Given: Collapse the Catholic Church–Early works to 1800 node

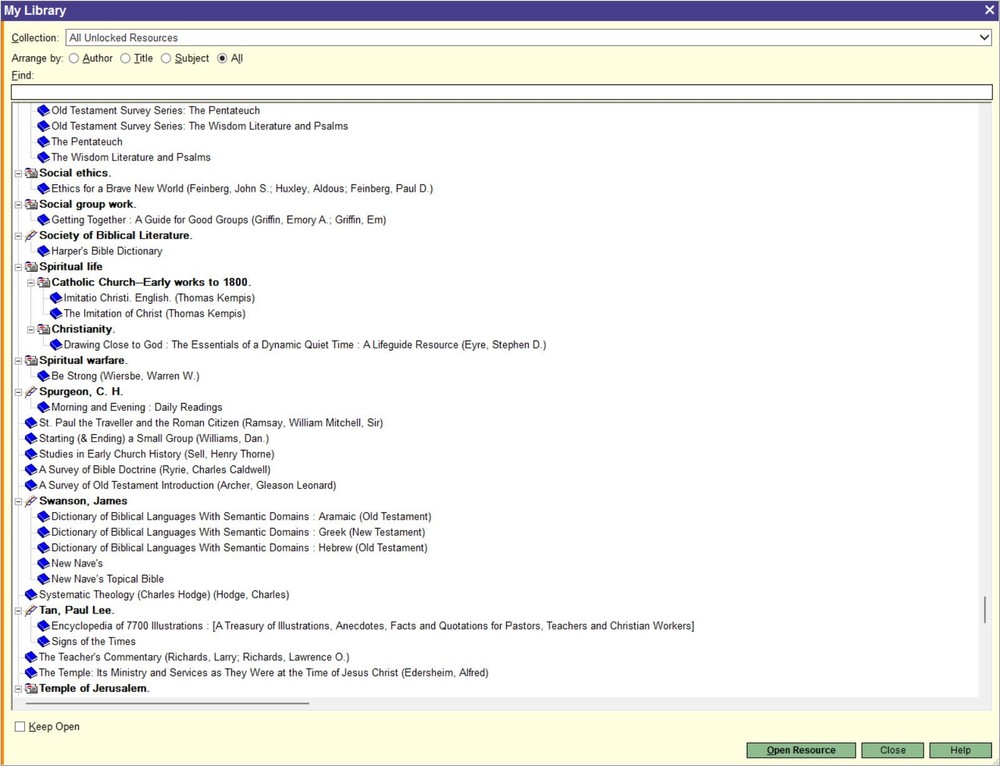Looking at the screenshot, I should [x=31, y=283].
